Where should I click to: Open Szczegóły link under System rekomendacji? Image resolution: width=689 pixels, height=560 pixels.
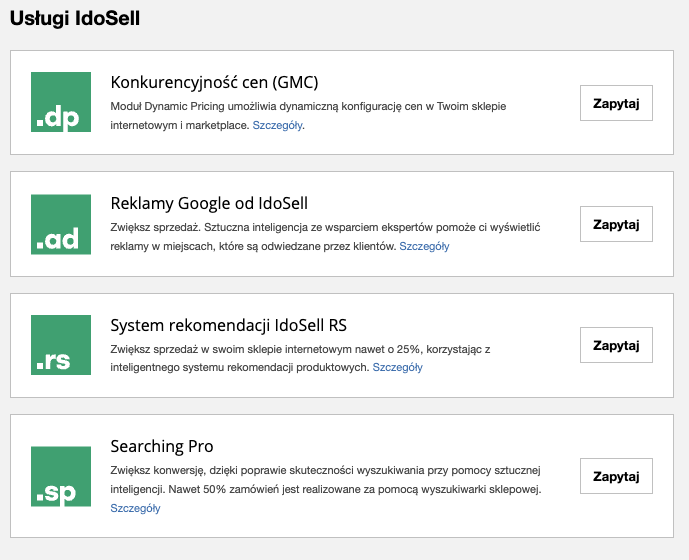click(x=397, y=367)
